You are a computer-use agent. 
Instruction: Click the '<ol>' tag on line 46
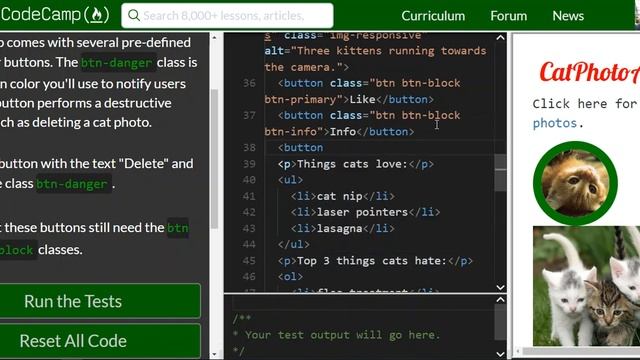point(291,277)
